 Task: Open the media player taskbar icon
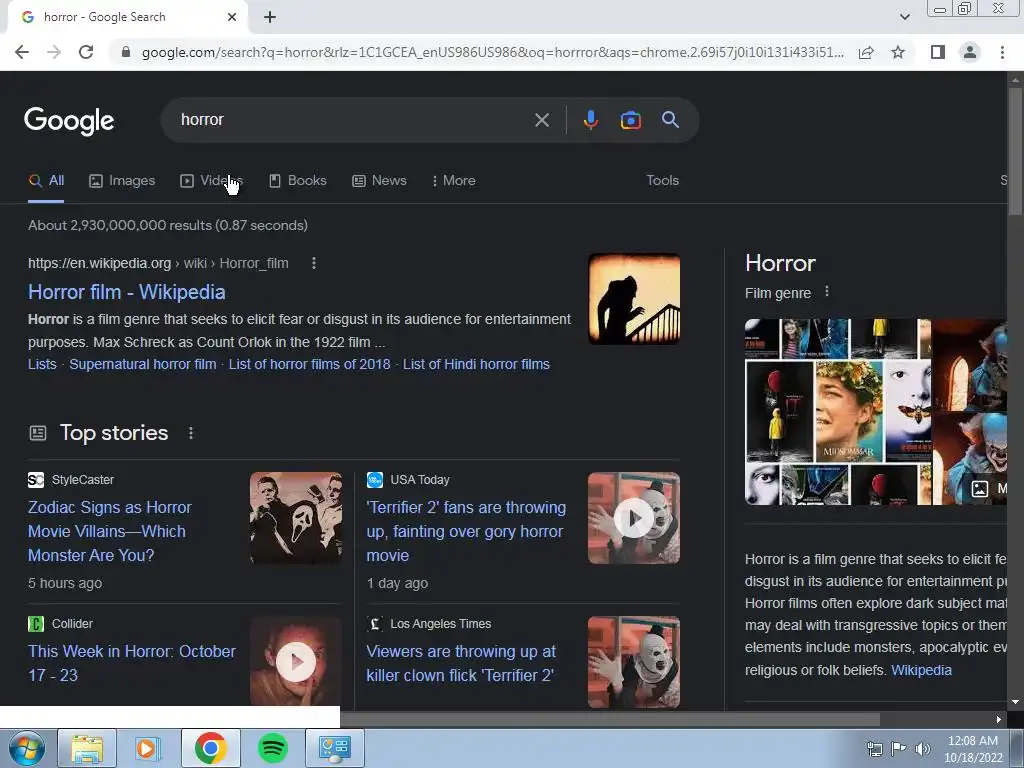click(148, 748)
